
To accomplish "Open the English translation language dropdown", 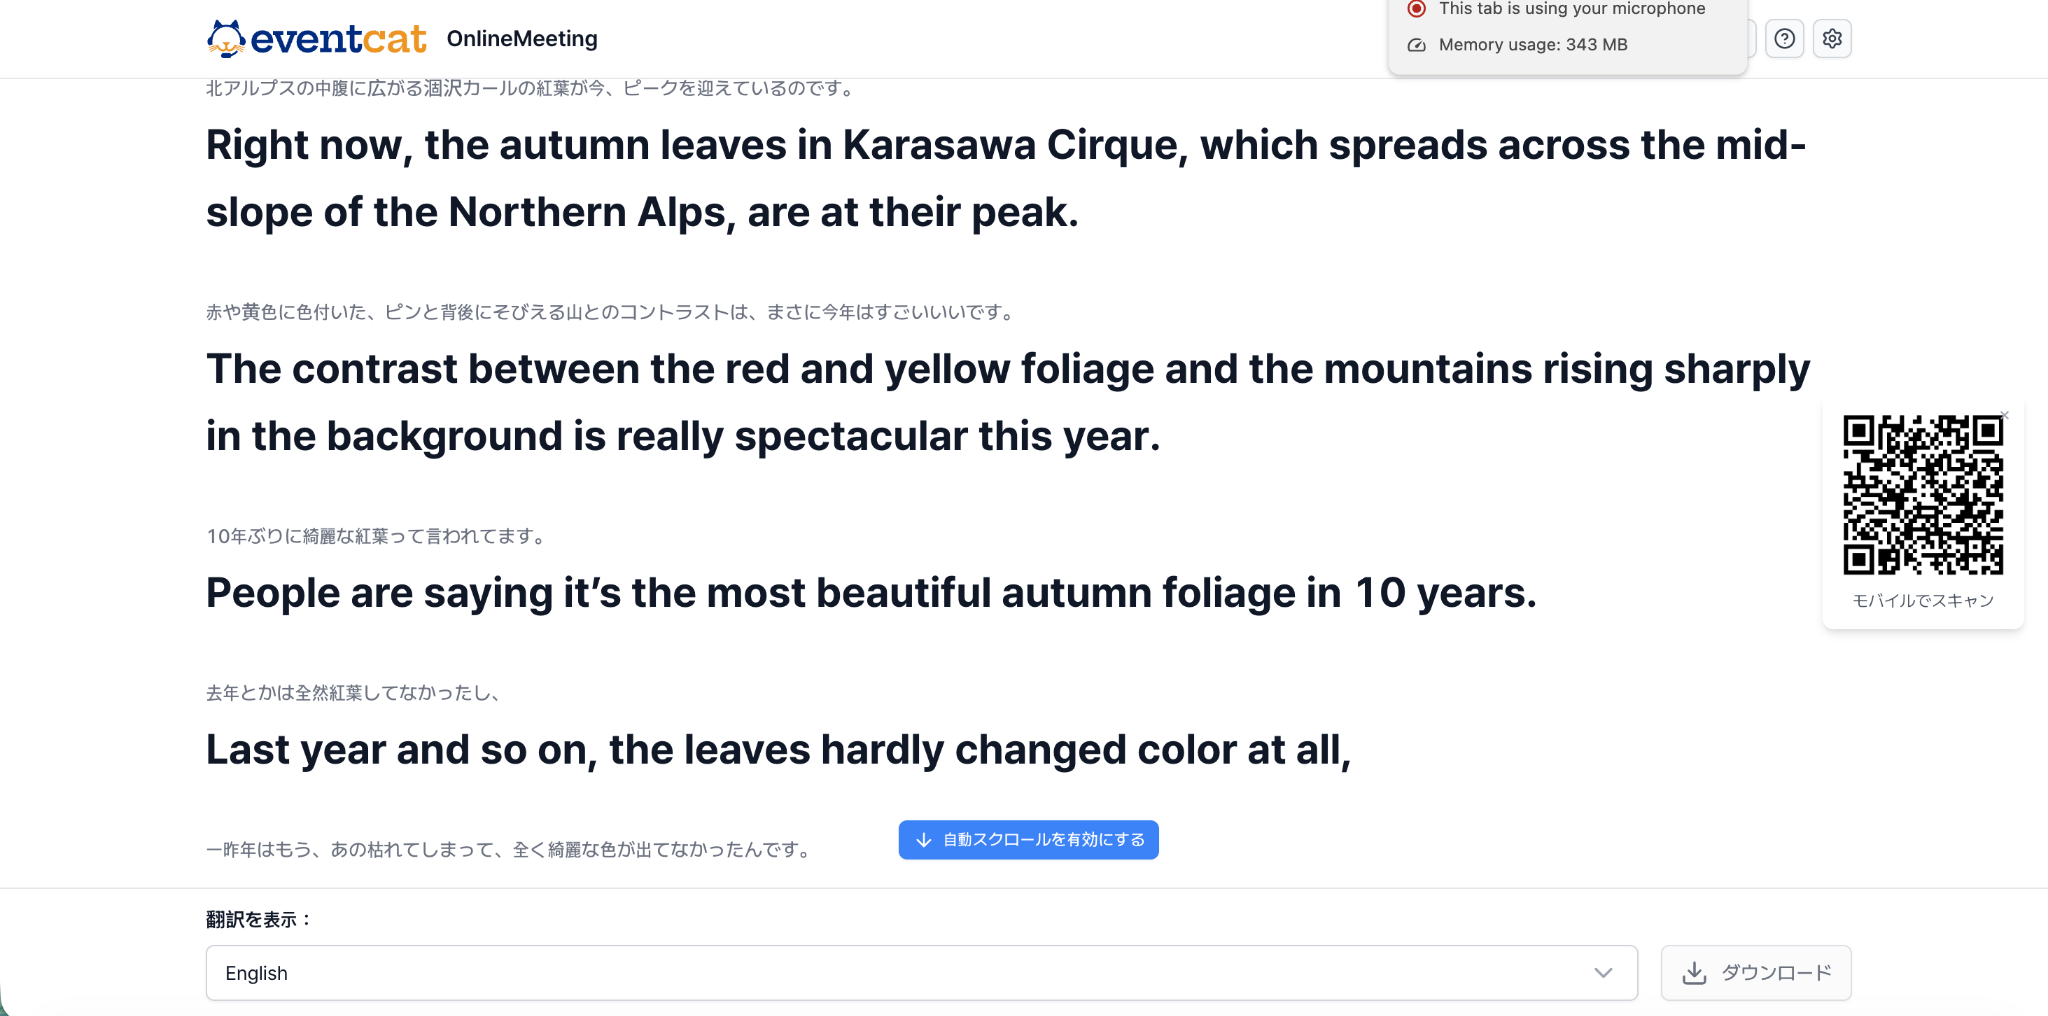I will coord(921,973).
